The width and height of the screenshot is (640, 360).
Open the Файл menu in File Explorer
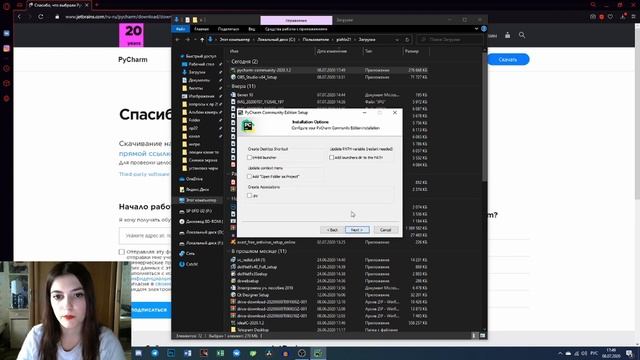pyautogui.click(x=180, y=29)
